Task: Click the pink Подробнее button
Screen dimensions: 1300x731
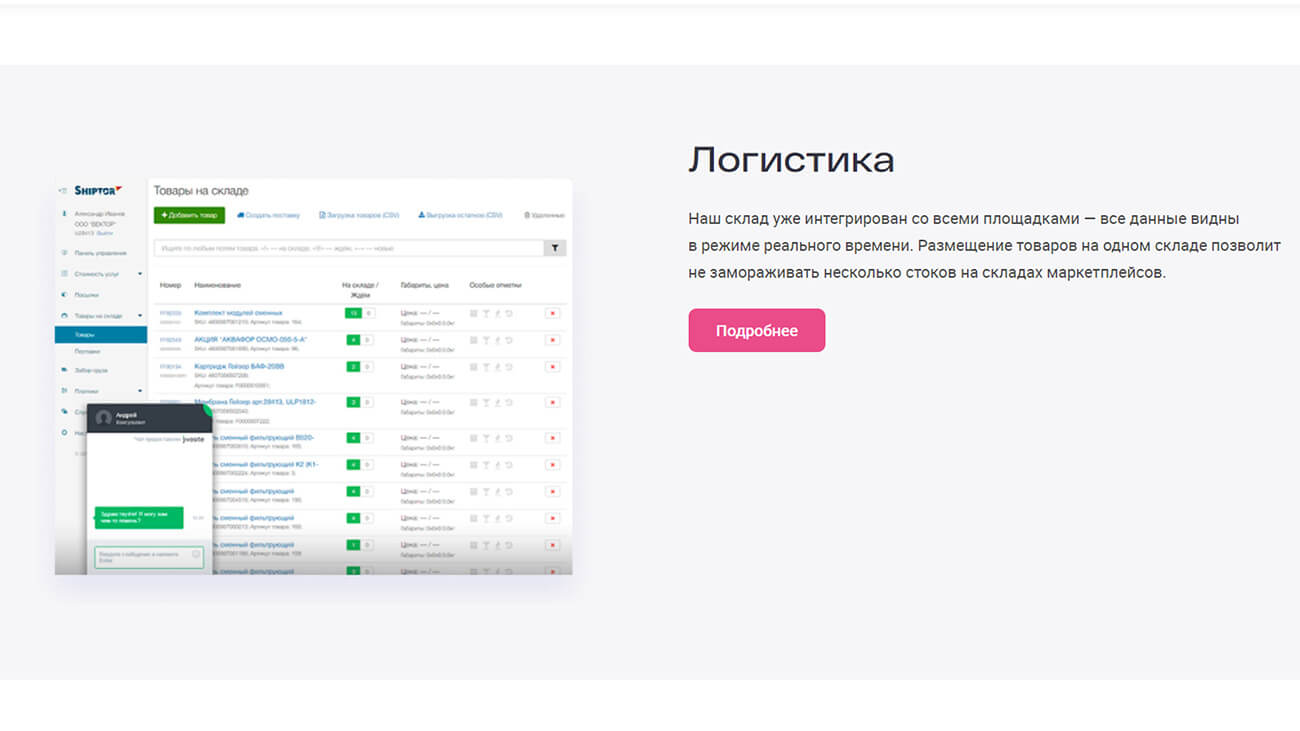Action: [x=756, y=330]
